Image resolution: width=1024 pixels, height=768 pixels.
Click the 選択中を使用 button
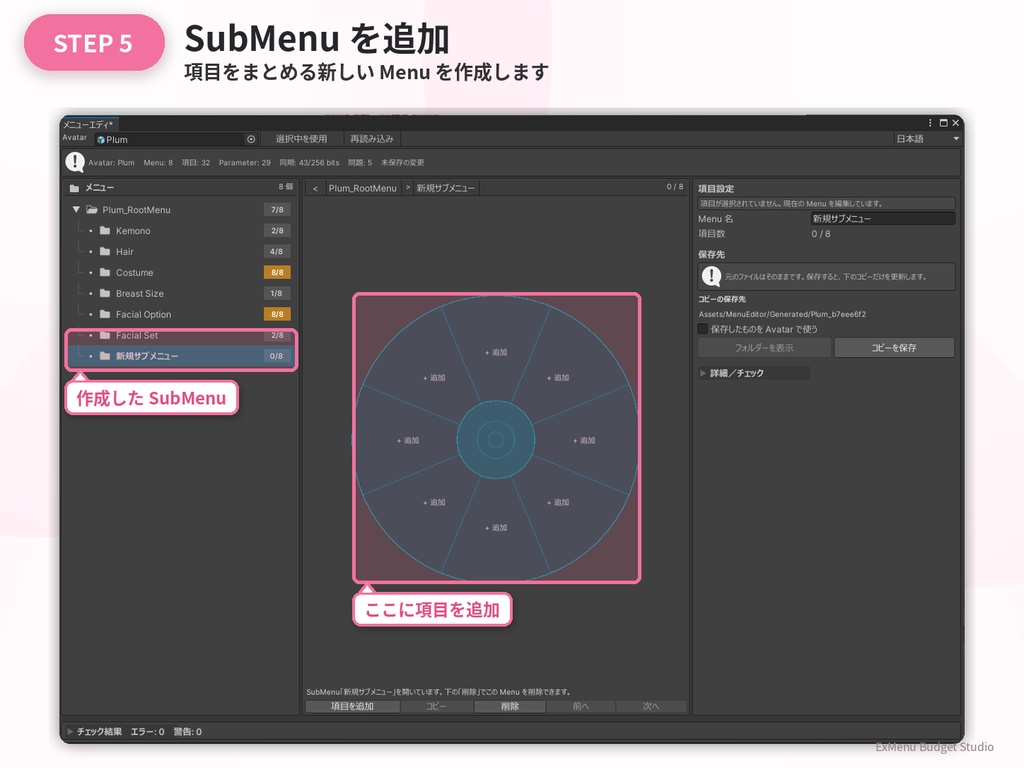click(x=301, y=138)
